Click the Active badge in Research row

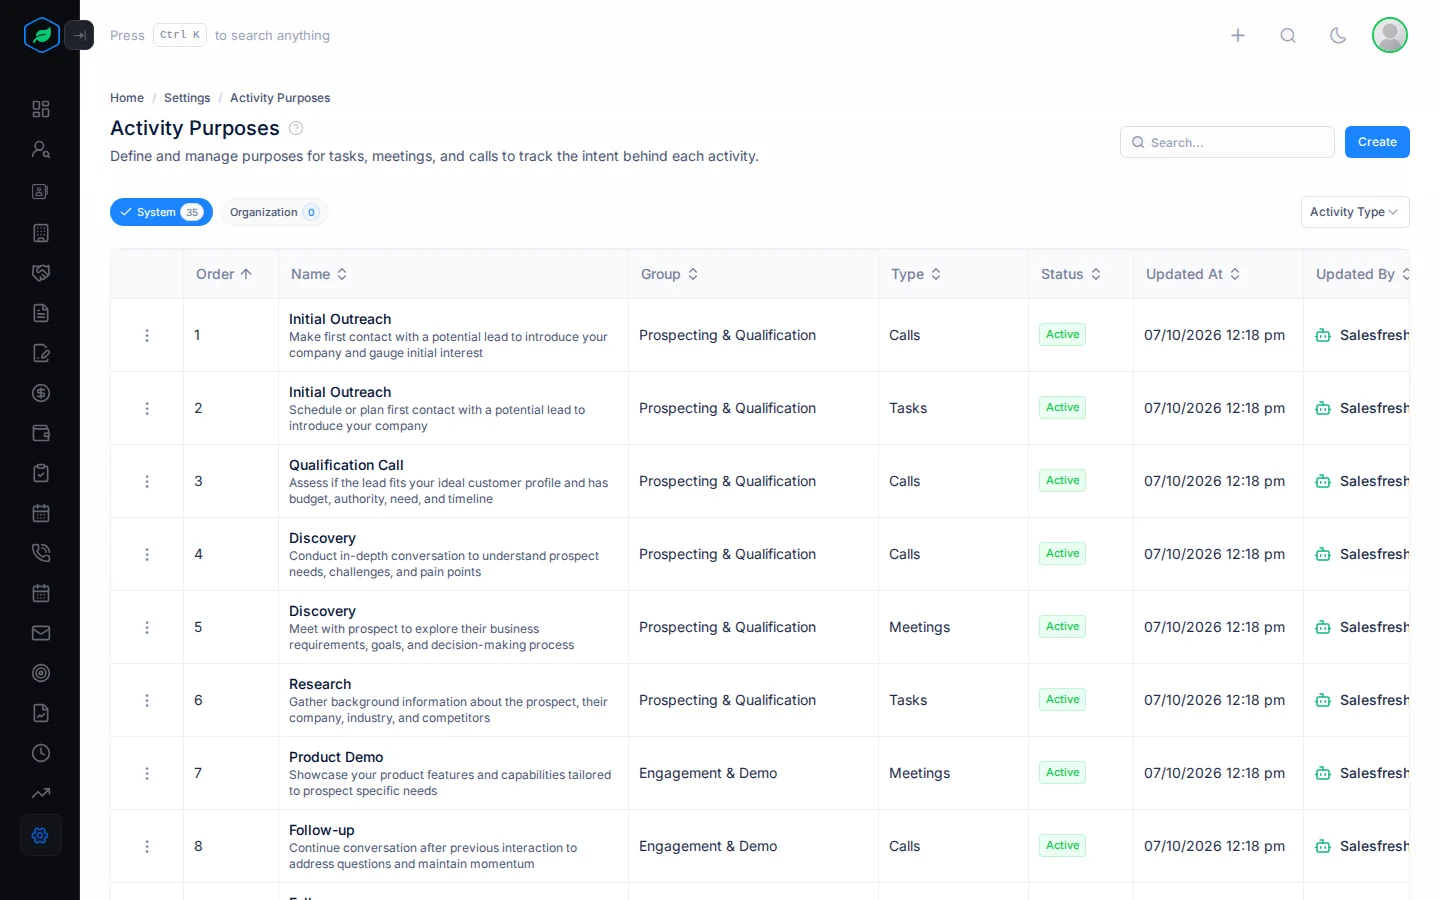(1062, 700)
